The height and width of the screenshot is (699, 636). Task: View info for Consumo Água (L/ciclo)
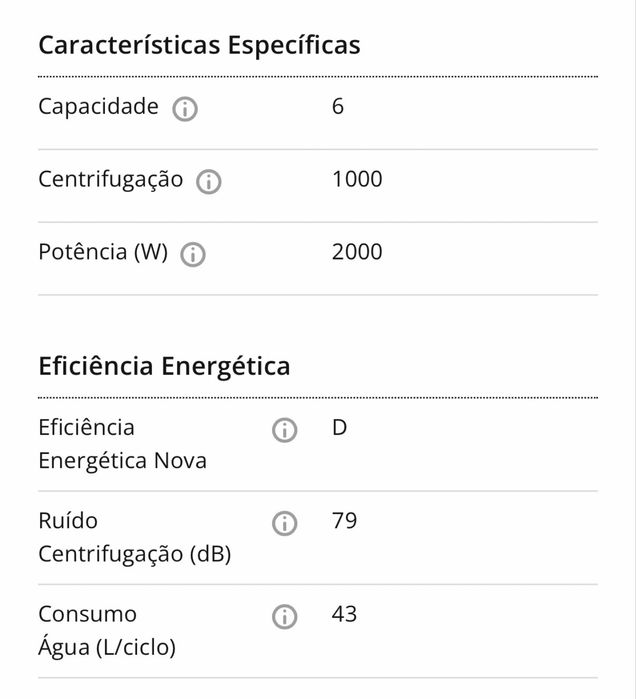pos(285,617)
